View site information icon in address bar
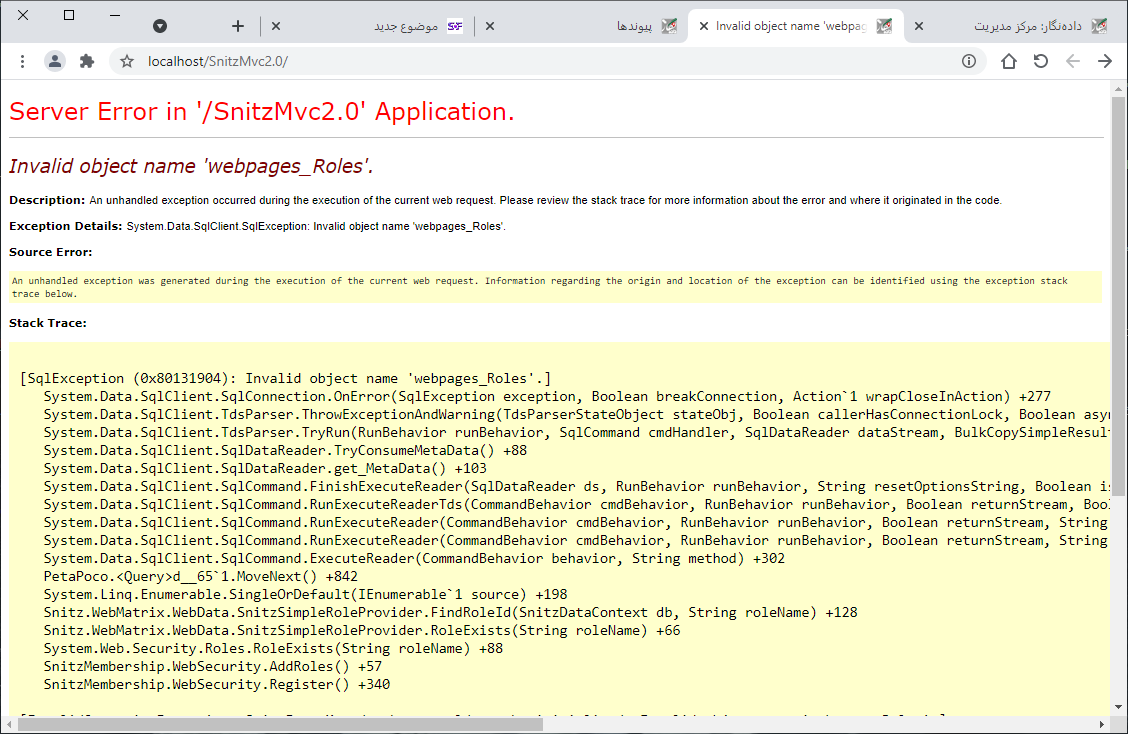Image resolution: width=1128 pixels, height=734 pixels. (968, 61)
